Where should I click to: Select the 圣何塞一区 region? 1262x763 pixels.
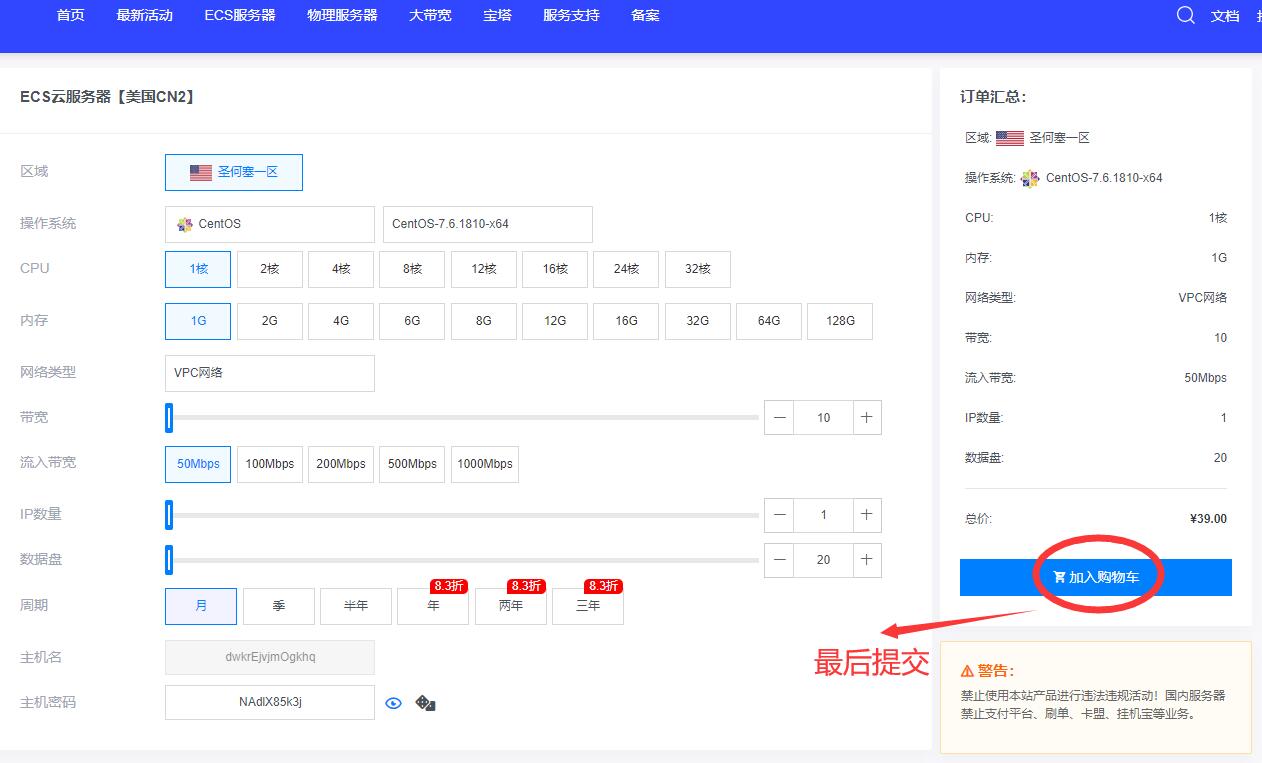click(x=234, y=172)
